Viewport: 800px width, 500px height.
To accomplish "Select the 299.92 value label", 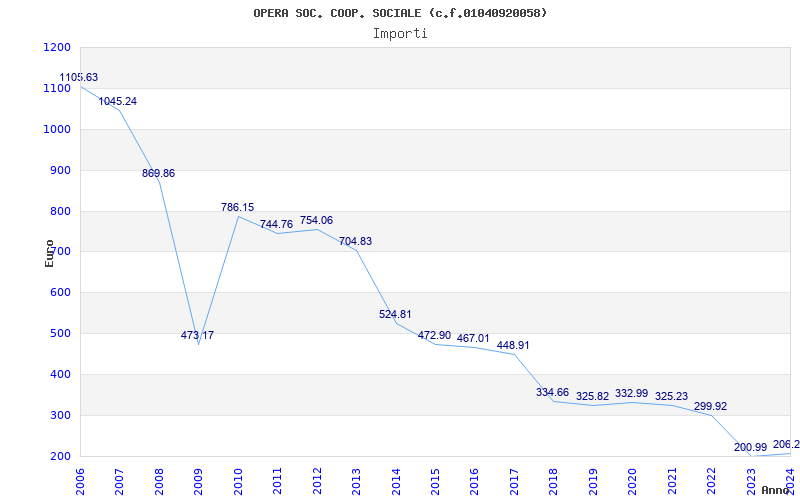I will (x=711, y=407).
